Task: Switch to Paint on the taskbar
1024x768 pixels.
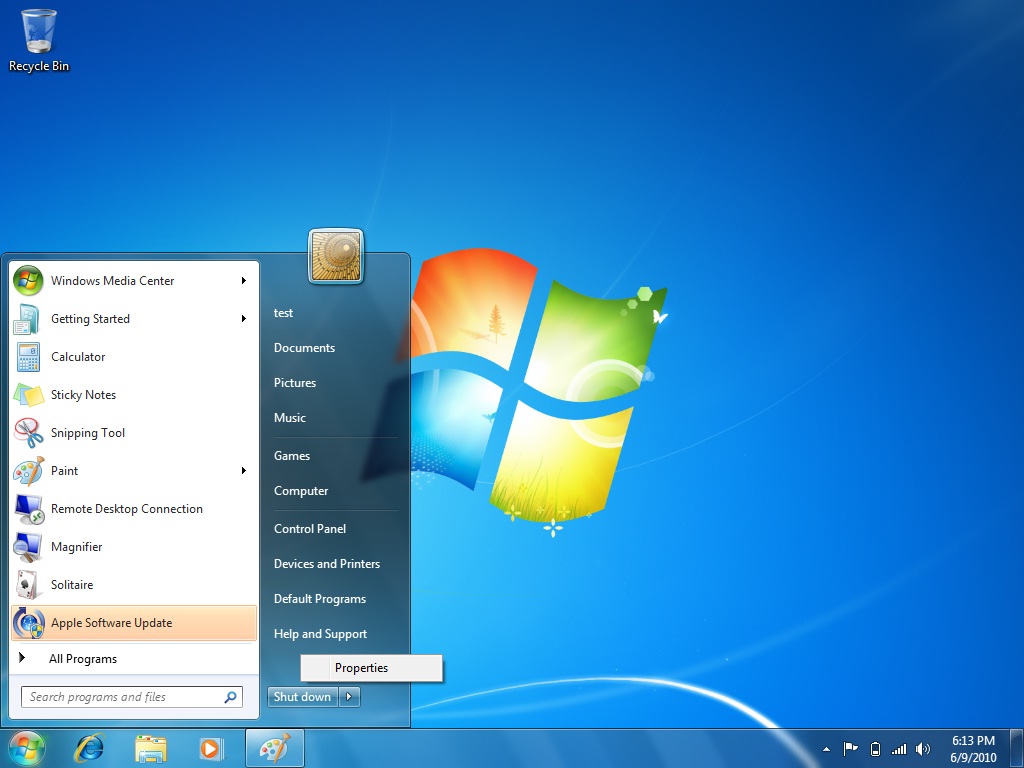Action: pyautogui.click(x=275, y=748)
